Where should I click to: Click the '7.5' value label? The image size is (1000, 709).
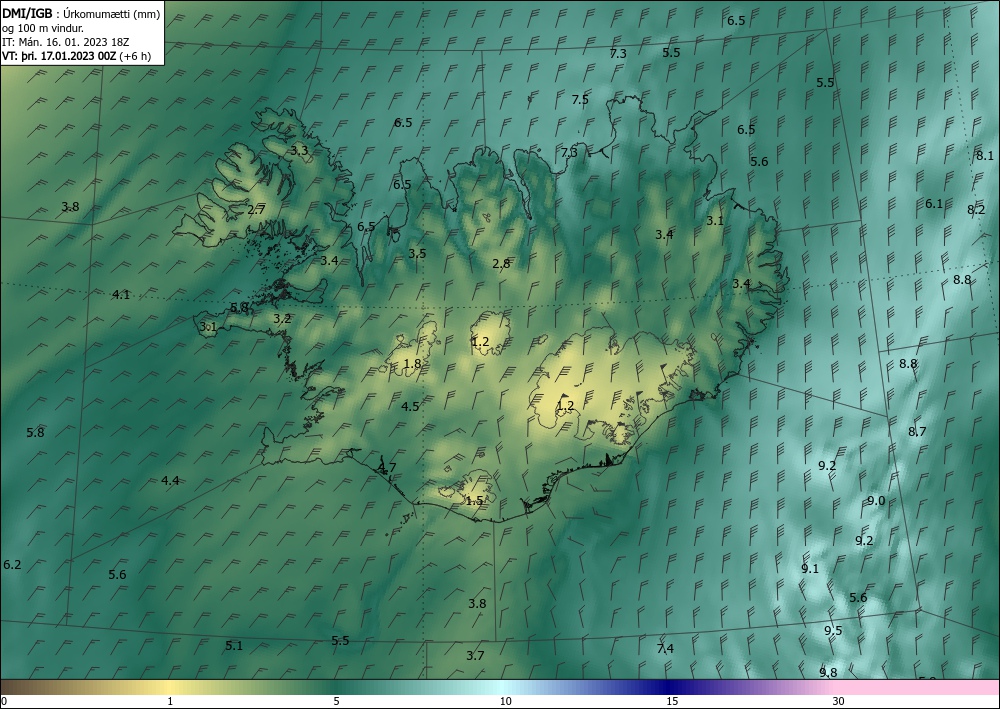pyautogui.click(x=580, y=99)
